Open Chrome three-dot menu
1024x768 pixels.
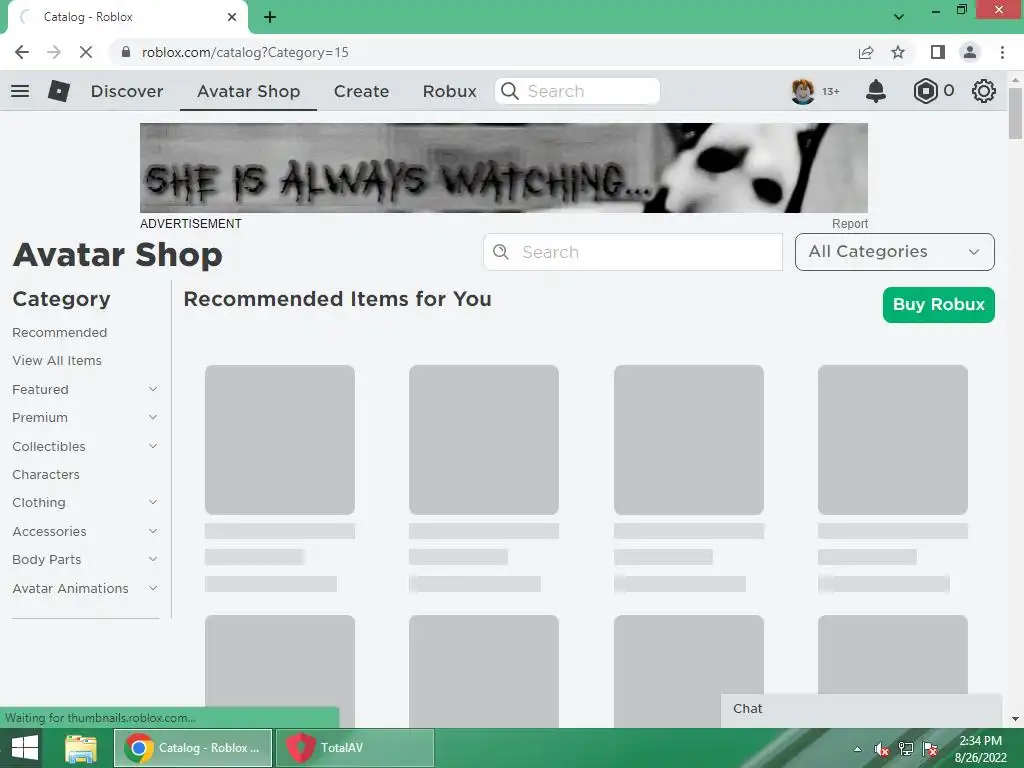click(1002, 52)
